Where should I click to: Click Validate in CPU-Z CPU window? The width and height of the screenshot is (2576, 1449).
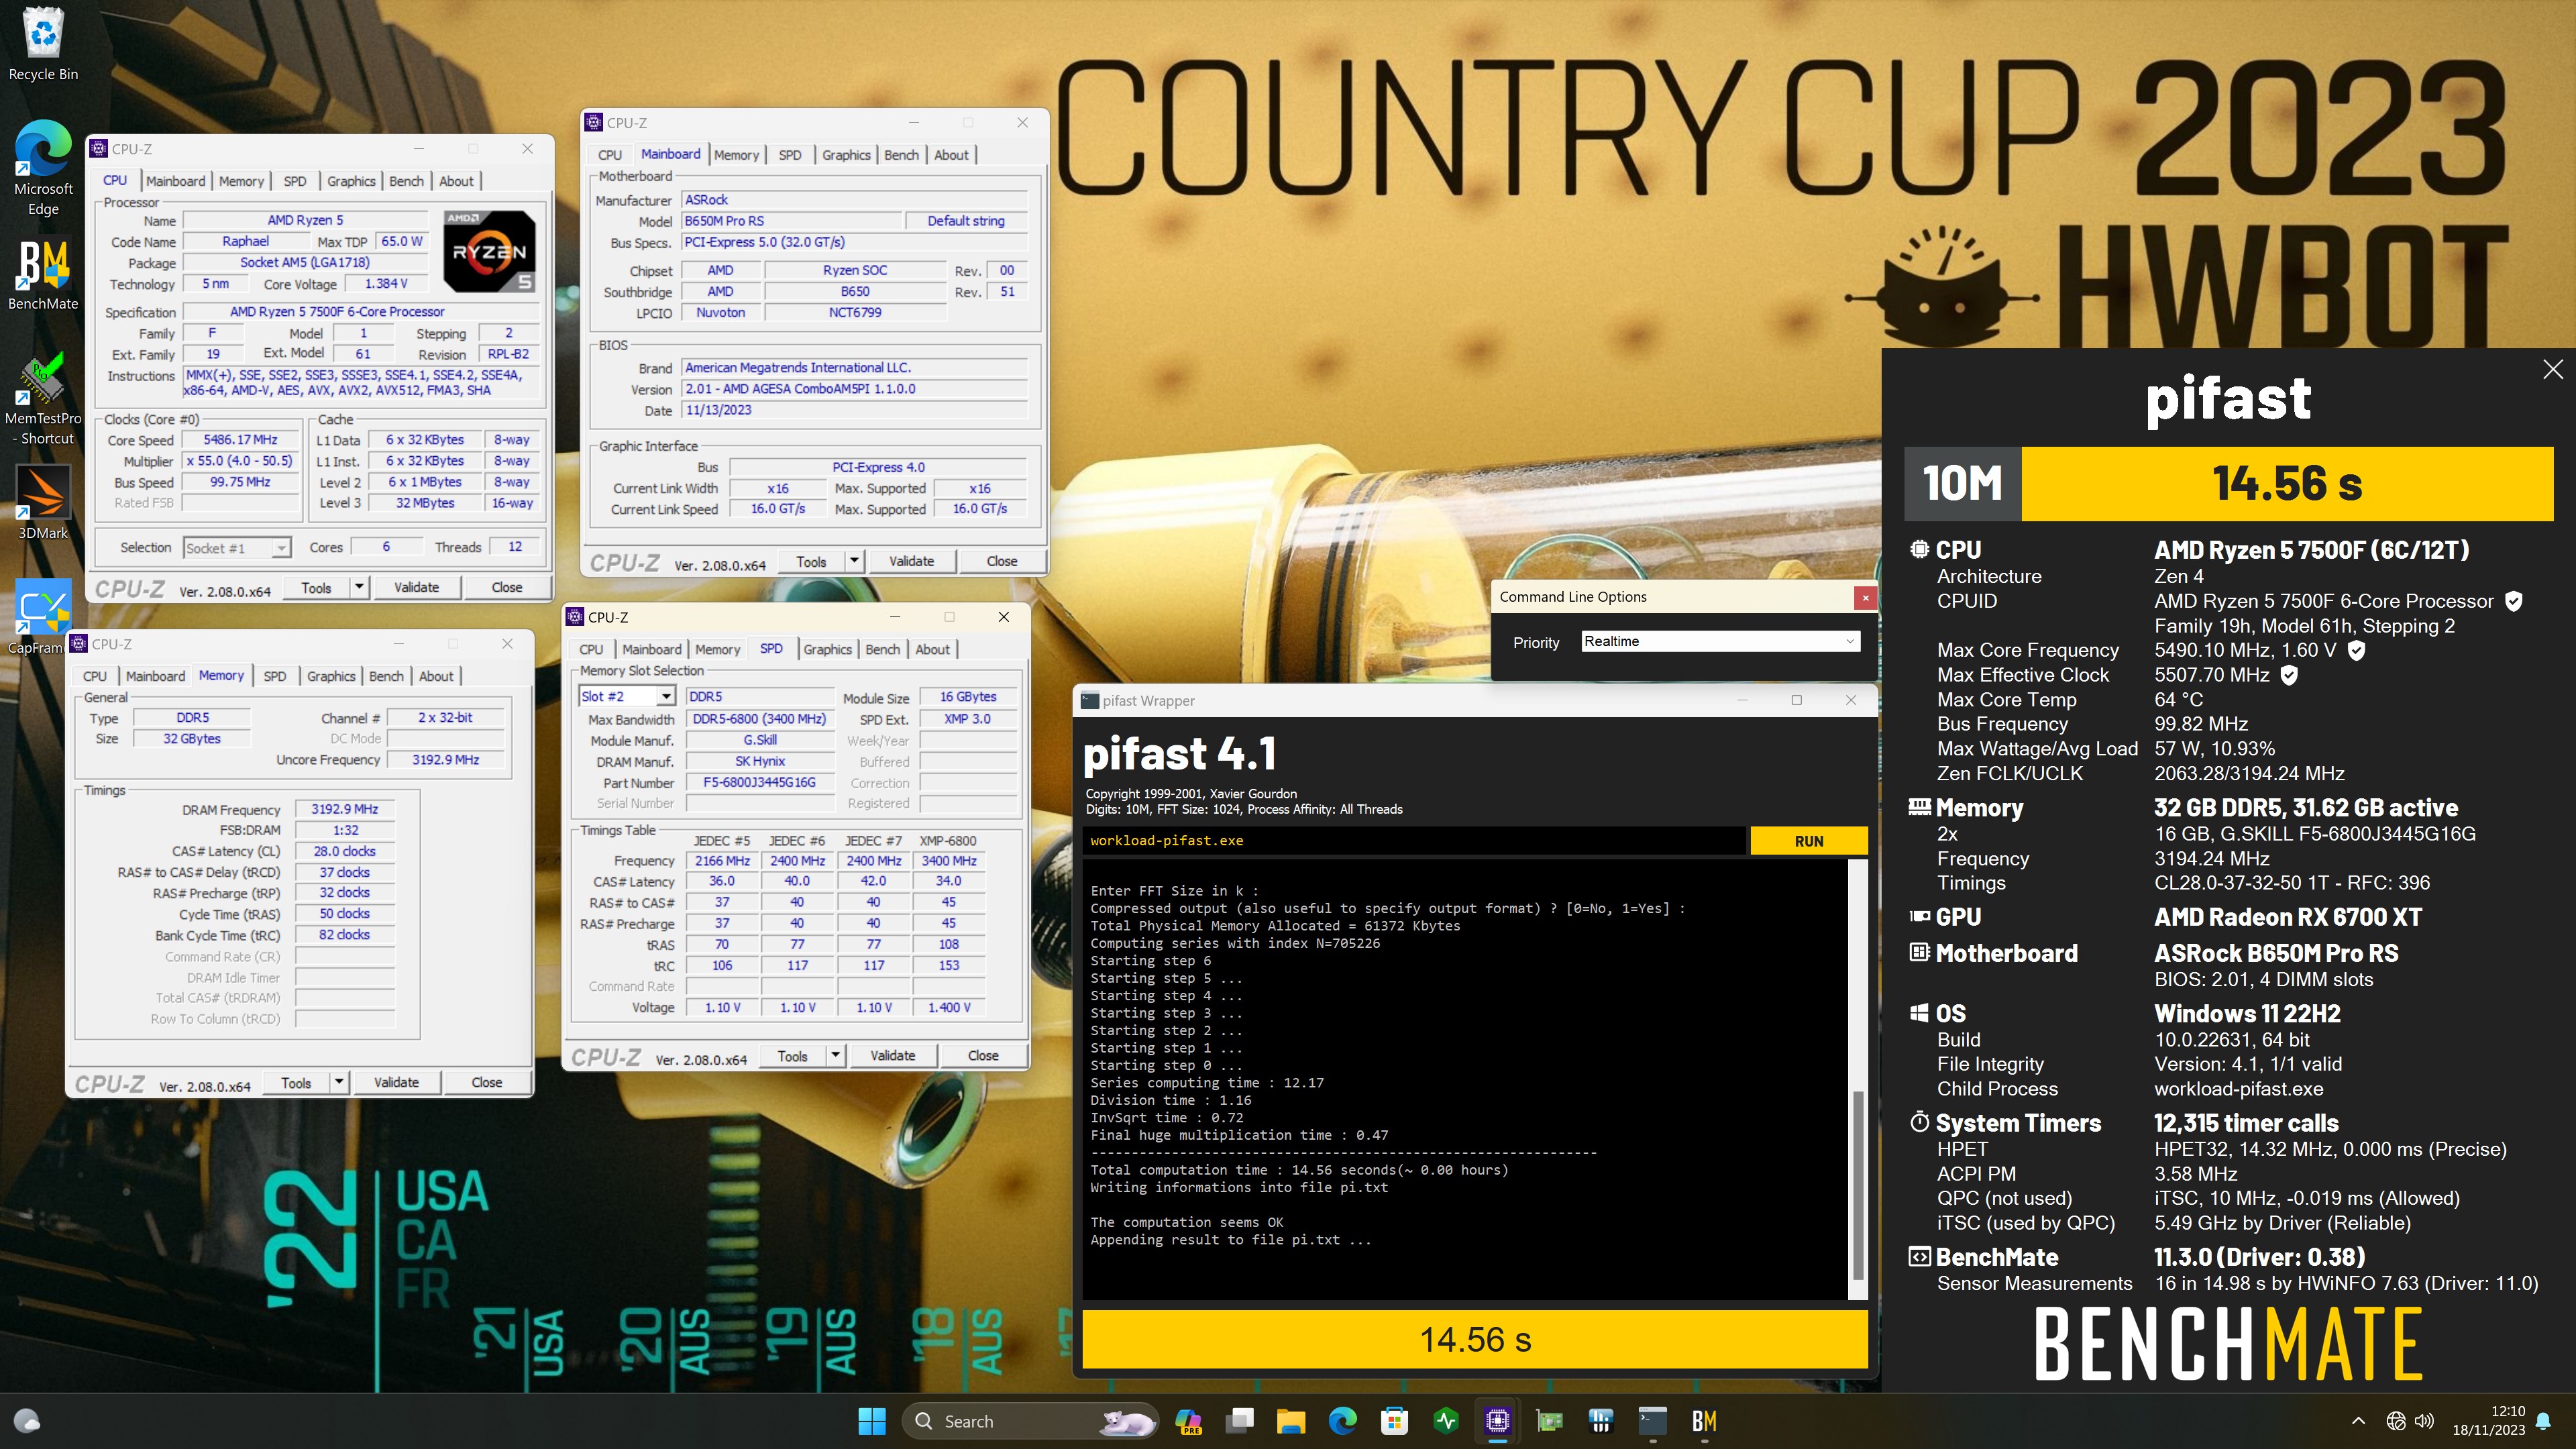click(x=416, y=587)
